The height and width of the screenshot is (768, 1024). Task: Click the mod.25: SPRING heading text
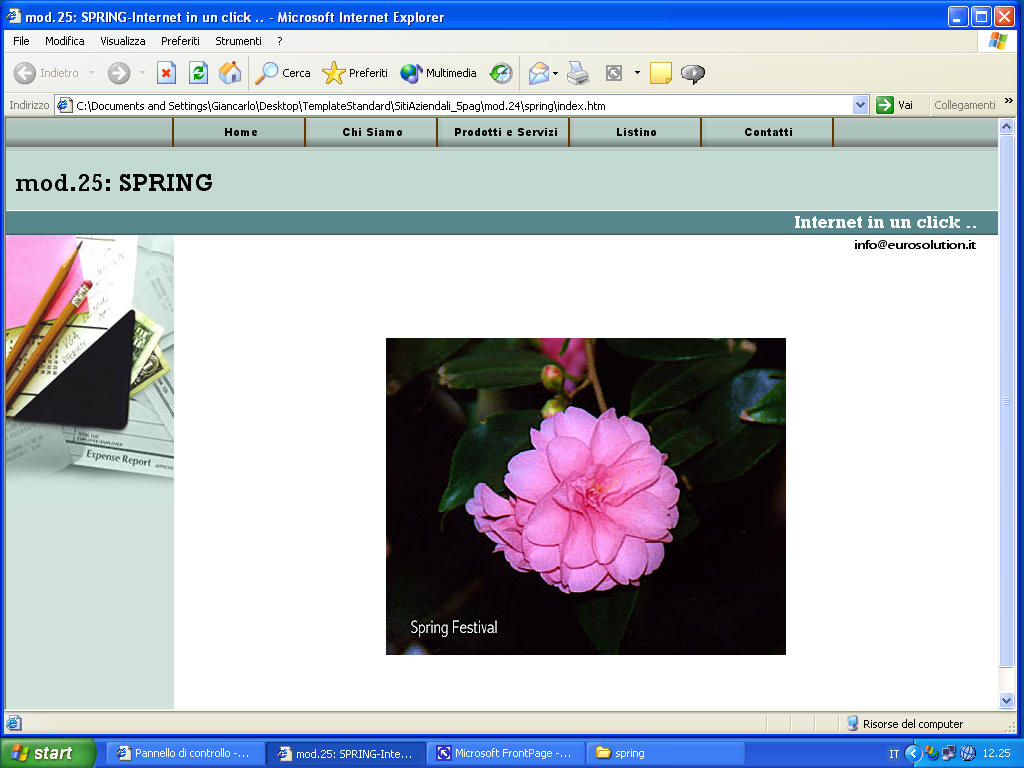point(114,183)
